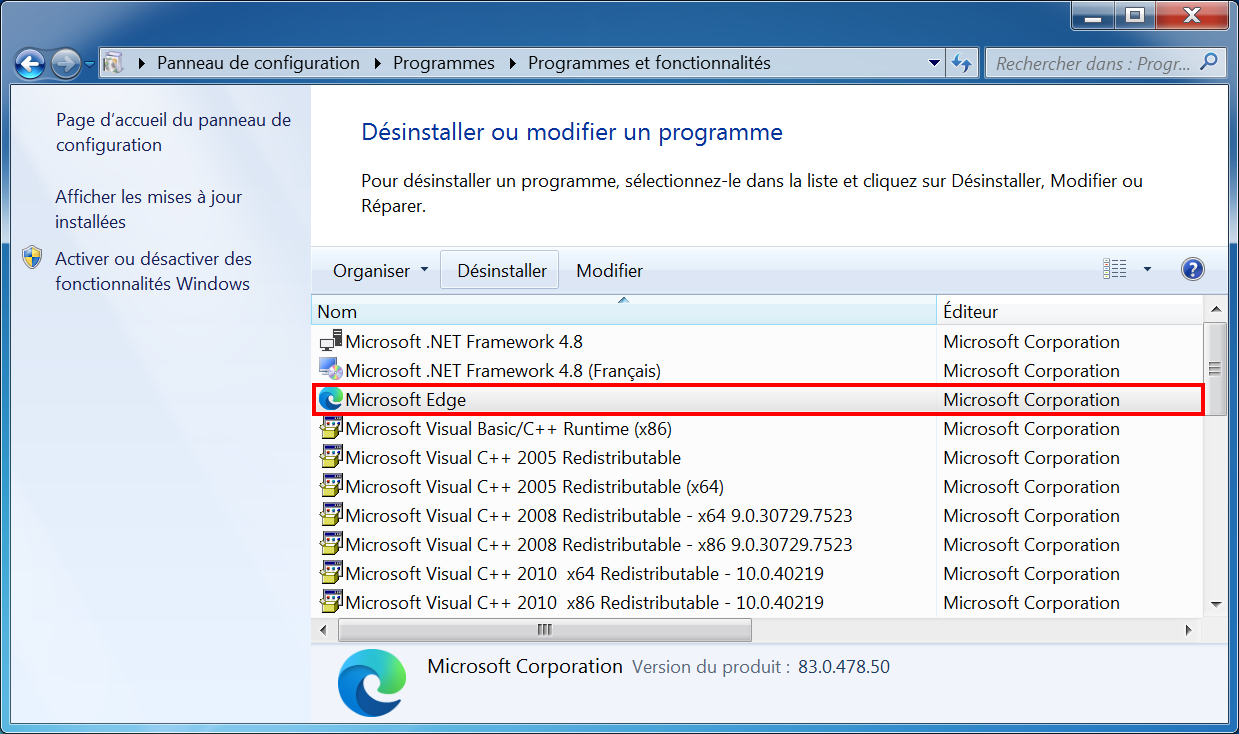Click the Désinstaller toolbar button
This screenshot has height=734, width=1239.
point(502,271)
